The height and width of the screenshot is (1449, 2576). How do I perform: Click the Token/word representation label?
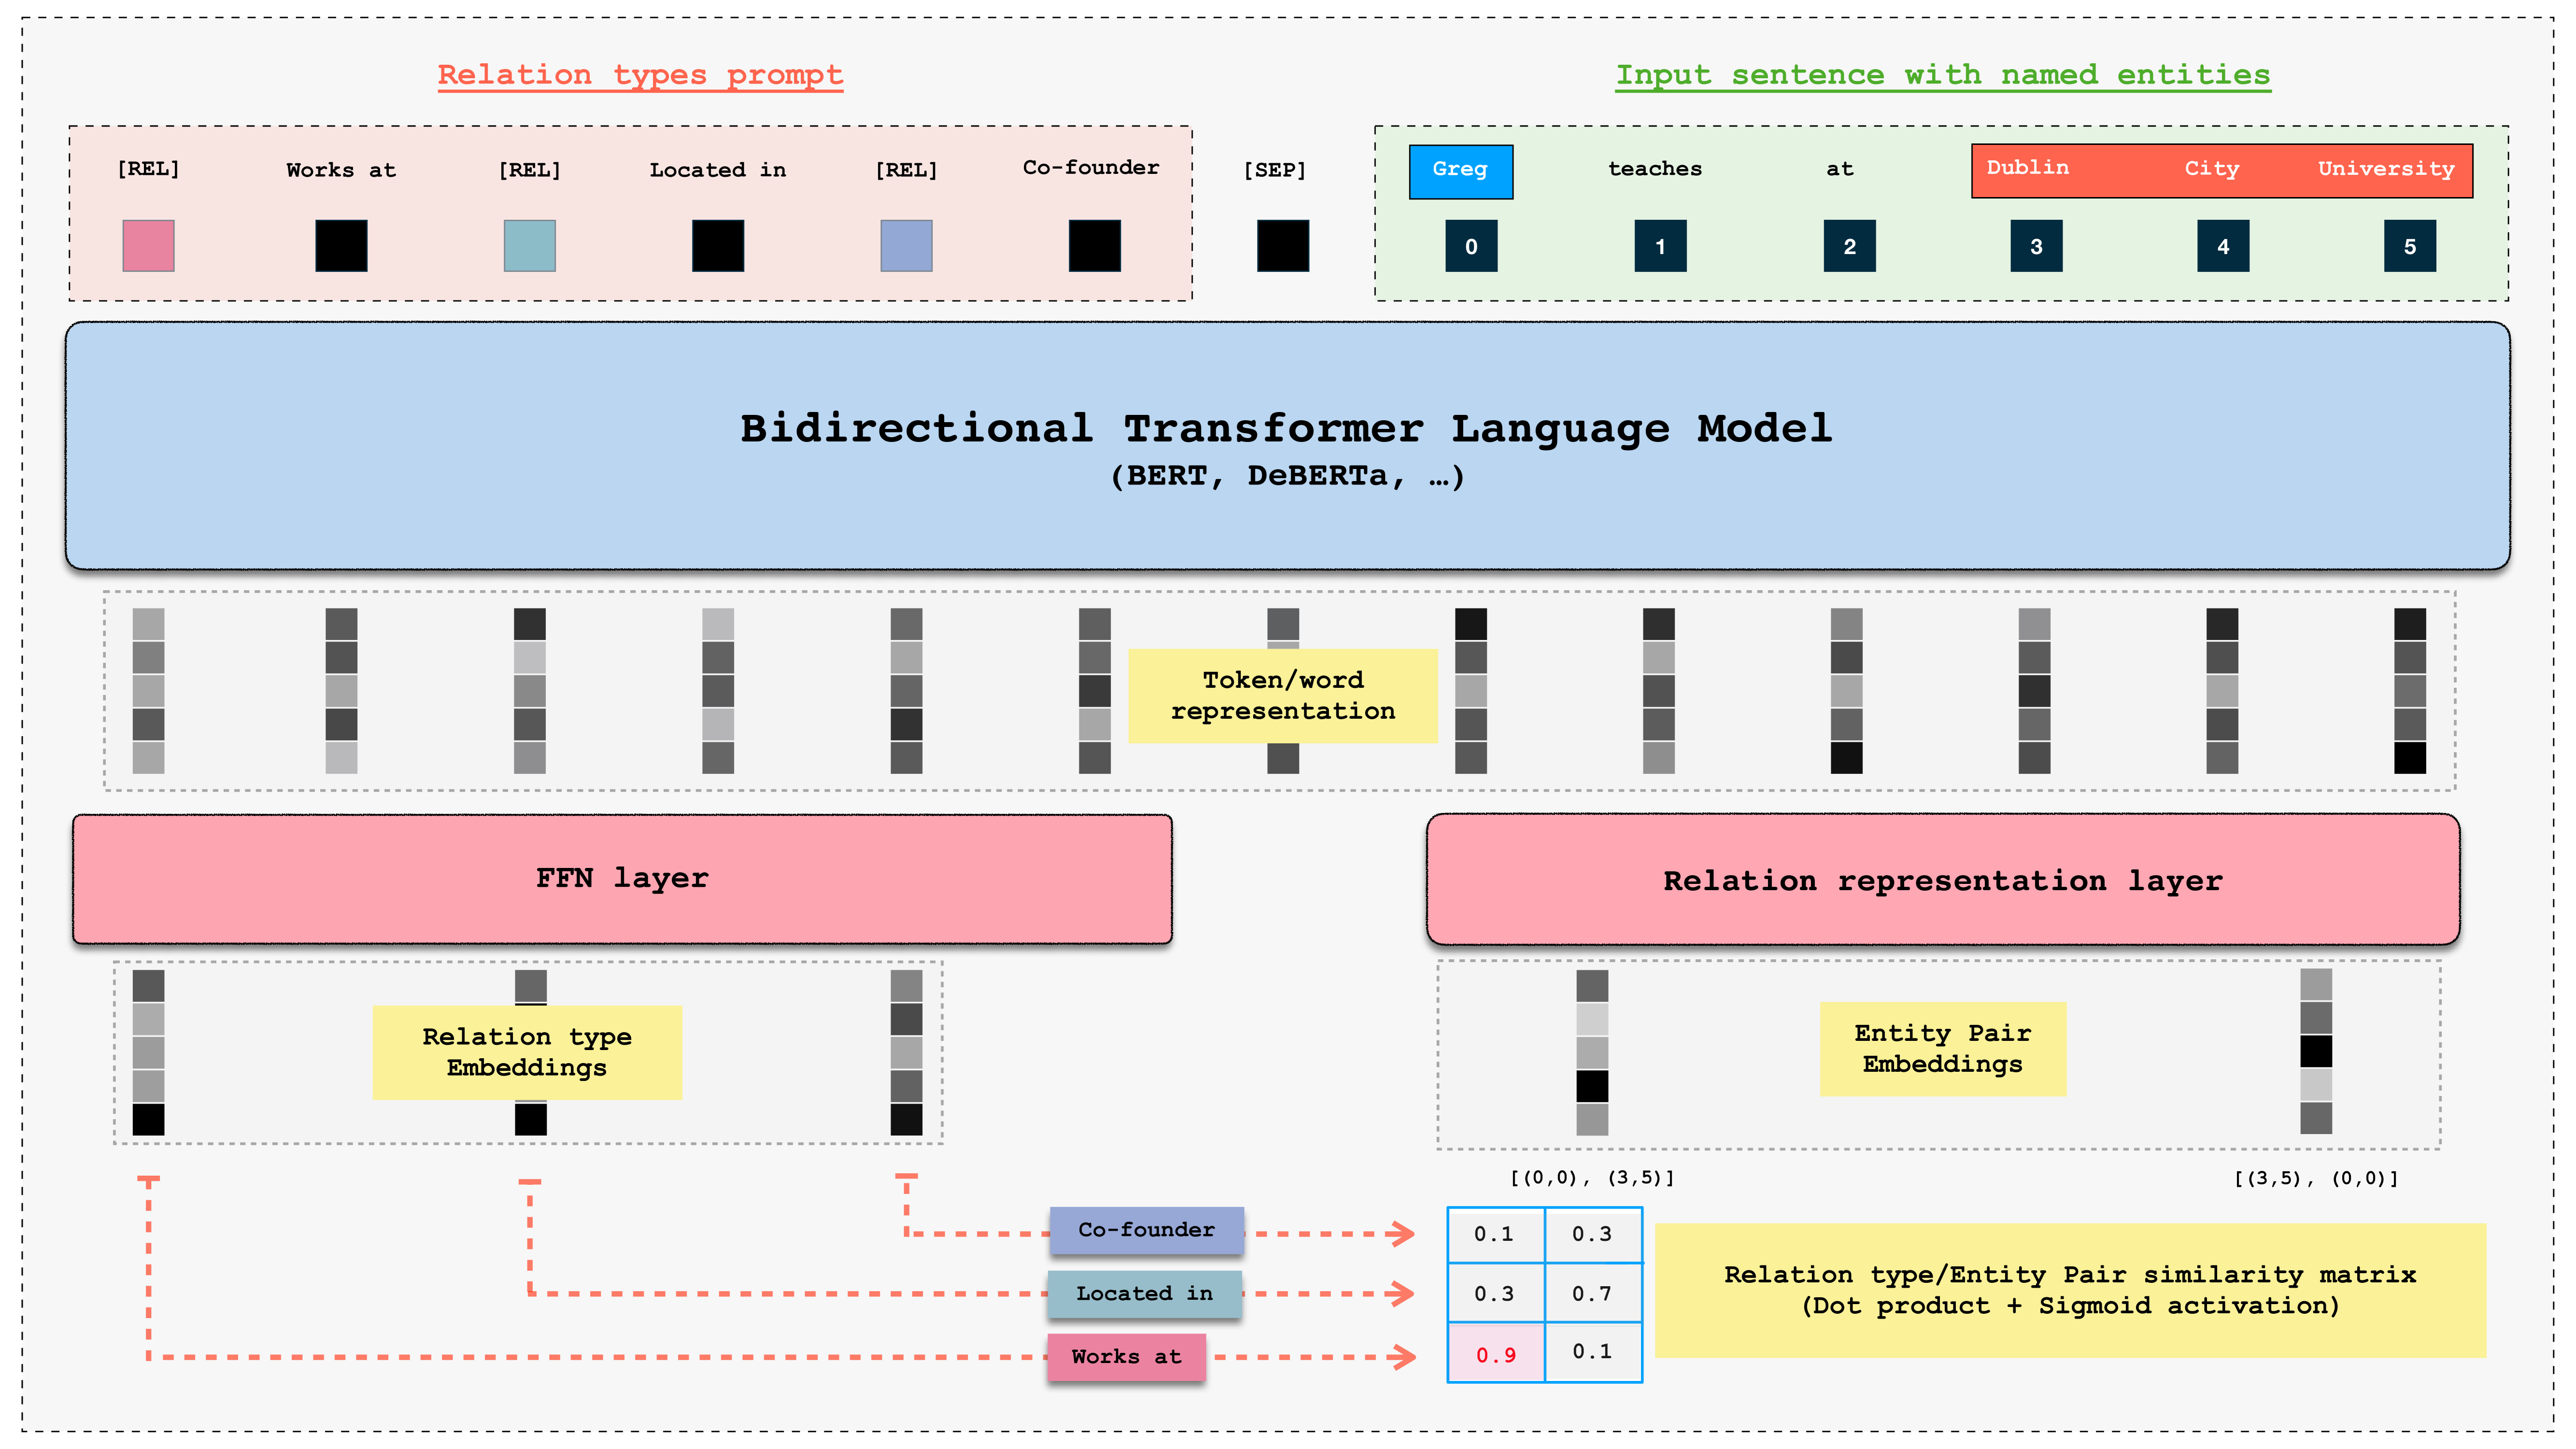point(1282,696)
